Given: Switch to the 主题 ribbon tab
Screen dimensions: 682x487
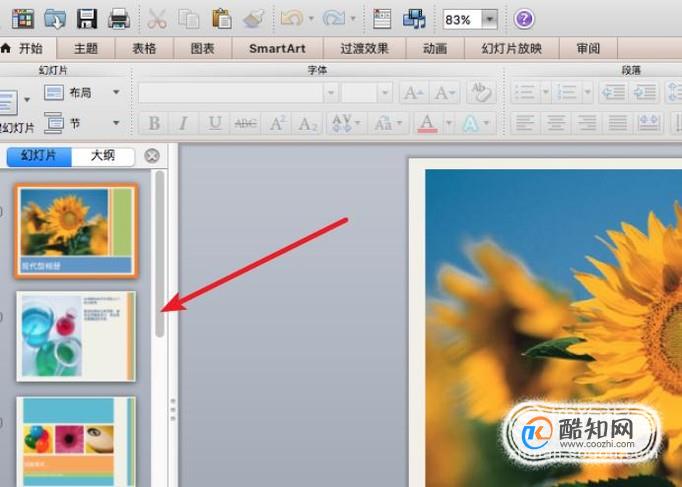Looking at the screenshot, I should (86, 48).
